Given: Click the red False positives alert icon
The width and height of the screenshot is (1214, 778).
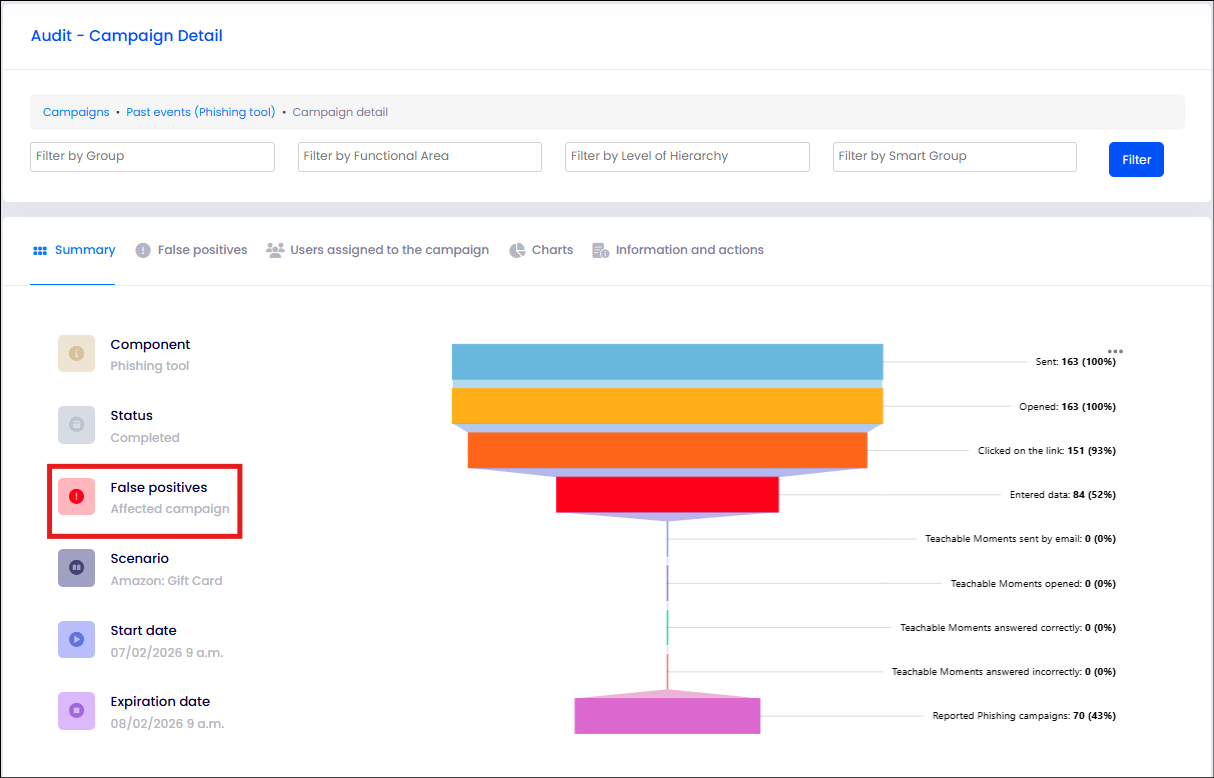Looking at the screenshot, I should [76, 497].
